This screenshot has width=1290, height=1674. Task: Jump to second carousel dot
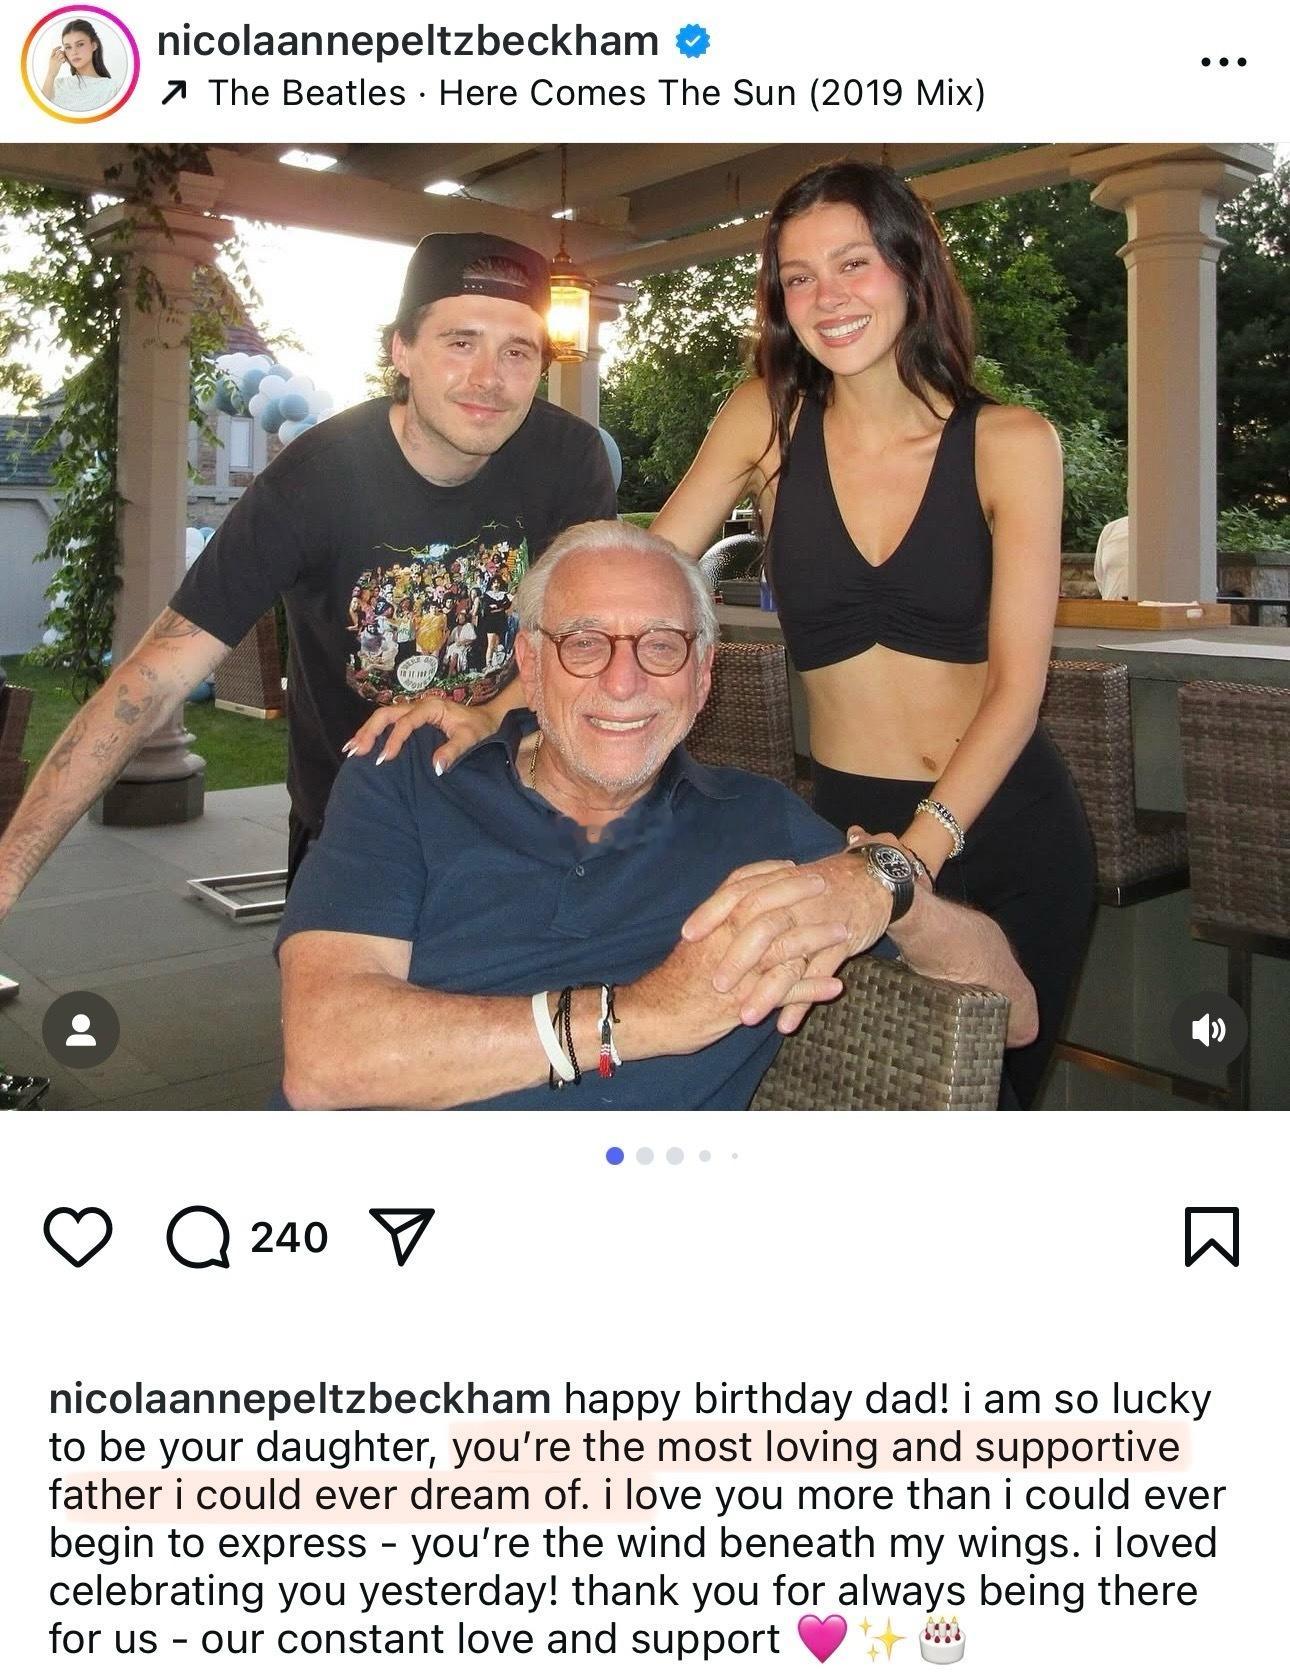(x=645, y=1156)
